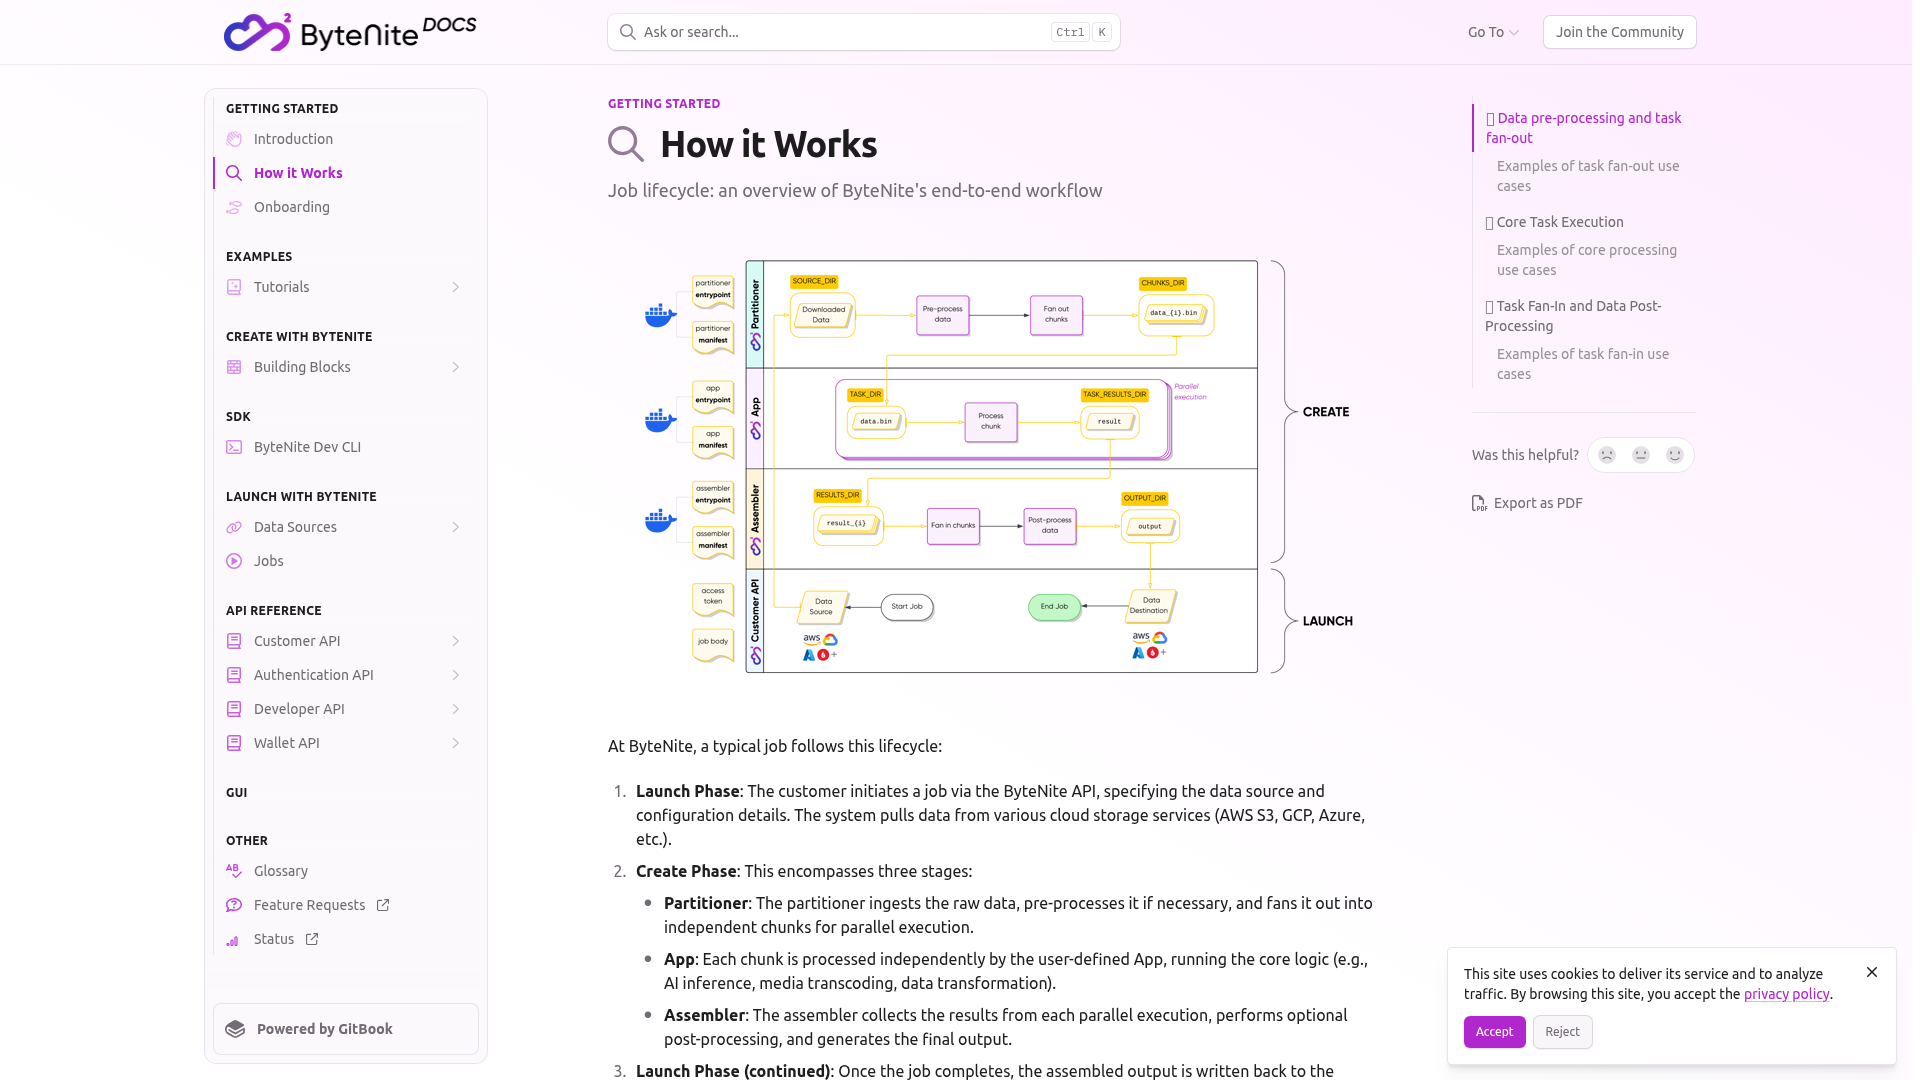Screen dimensions: 1920x1080
Task: Click the Customer API book icon
Action: pos(234,641)
